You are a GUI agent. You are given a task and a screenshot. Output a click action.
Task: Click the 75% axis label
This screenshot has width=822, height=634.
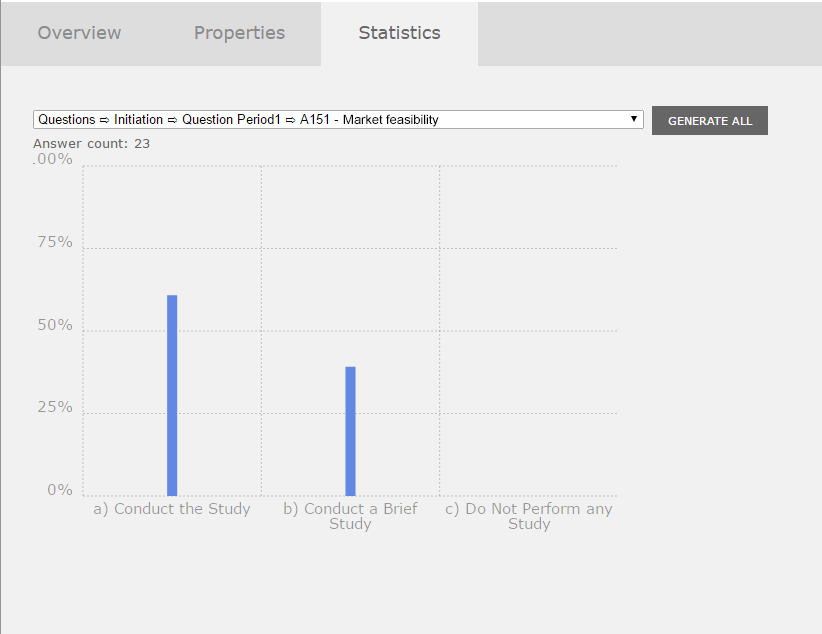tap(55, 242)
